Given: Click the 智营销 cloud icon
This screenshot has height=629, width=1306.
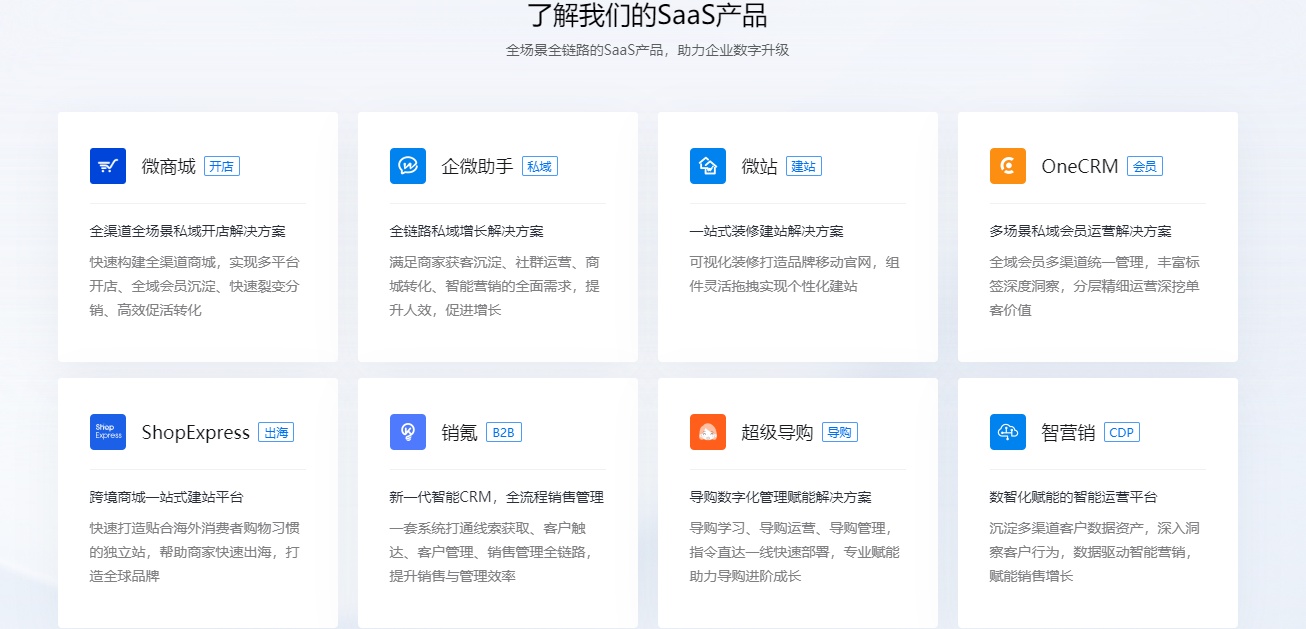Looking at the screenshot, I should click(1008, 432).
